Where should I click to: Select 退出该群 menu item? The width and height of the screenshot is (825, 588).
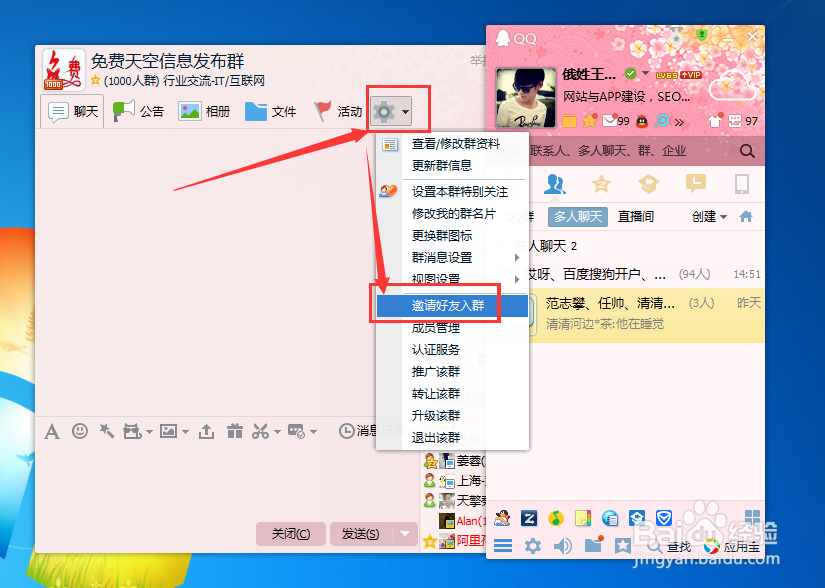click(x=452, y=438)
